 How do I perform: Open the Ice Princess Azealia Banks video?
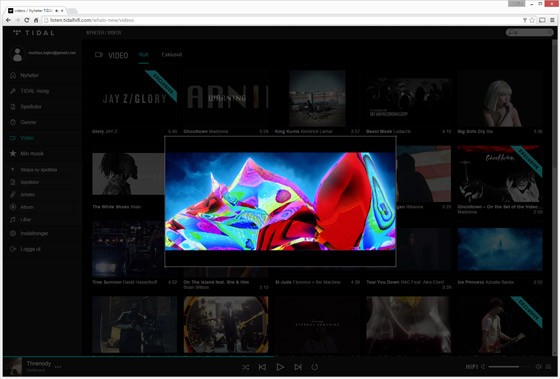point(500,249)
